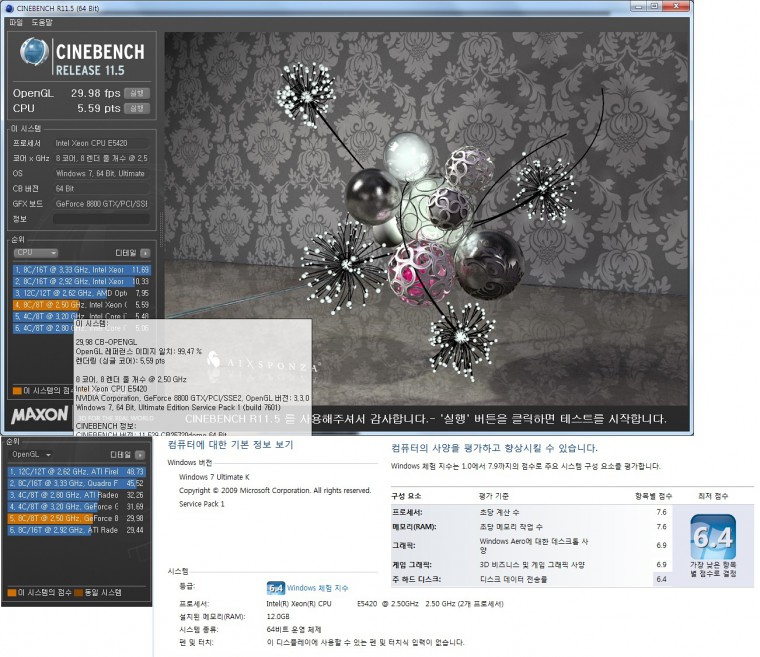Screen dimensions: 760x657
Task: Click the 프로세서 score 7.6 in experience table
Action: pyautogui.click(x=662, y=512)
